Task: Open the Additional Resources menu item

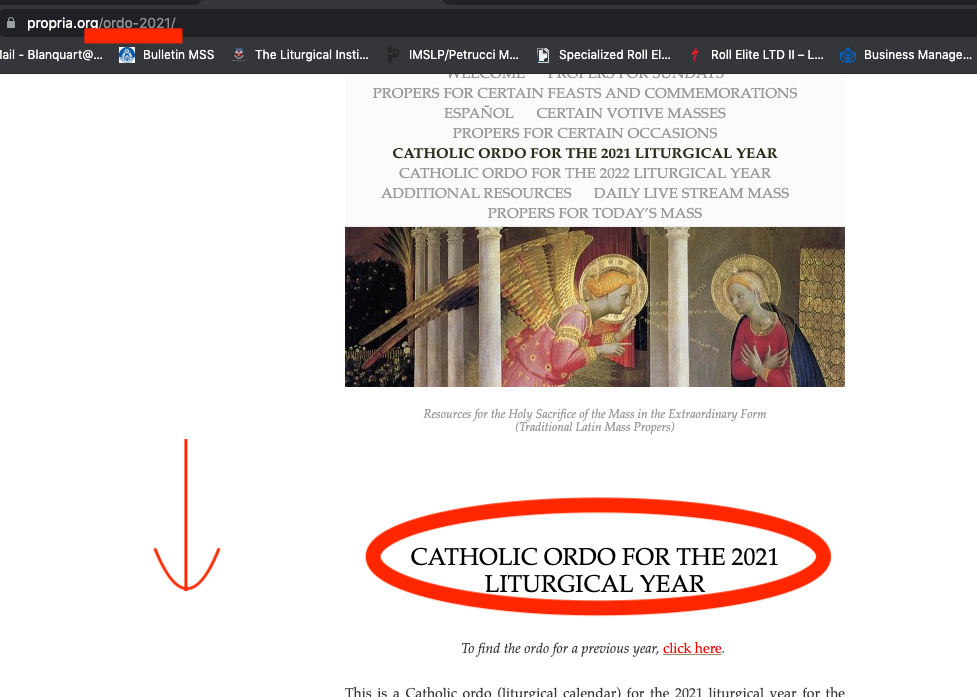Action: point(476,193)
